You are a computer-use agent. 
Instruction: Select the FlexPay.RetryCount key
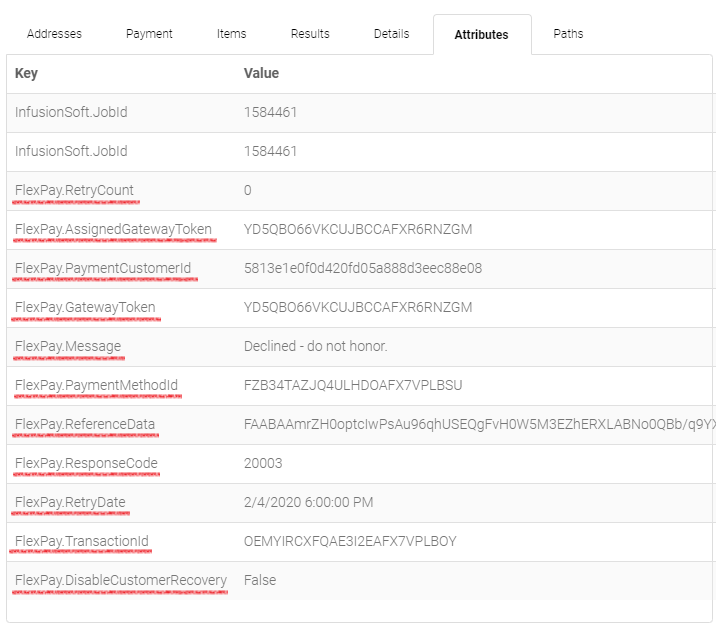(74, 190)
